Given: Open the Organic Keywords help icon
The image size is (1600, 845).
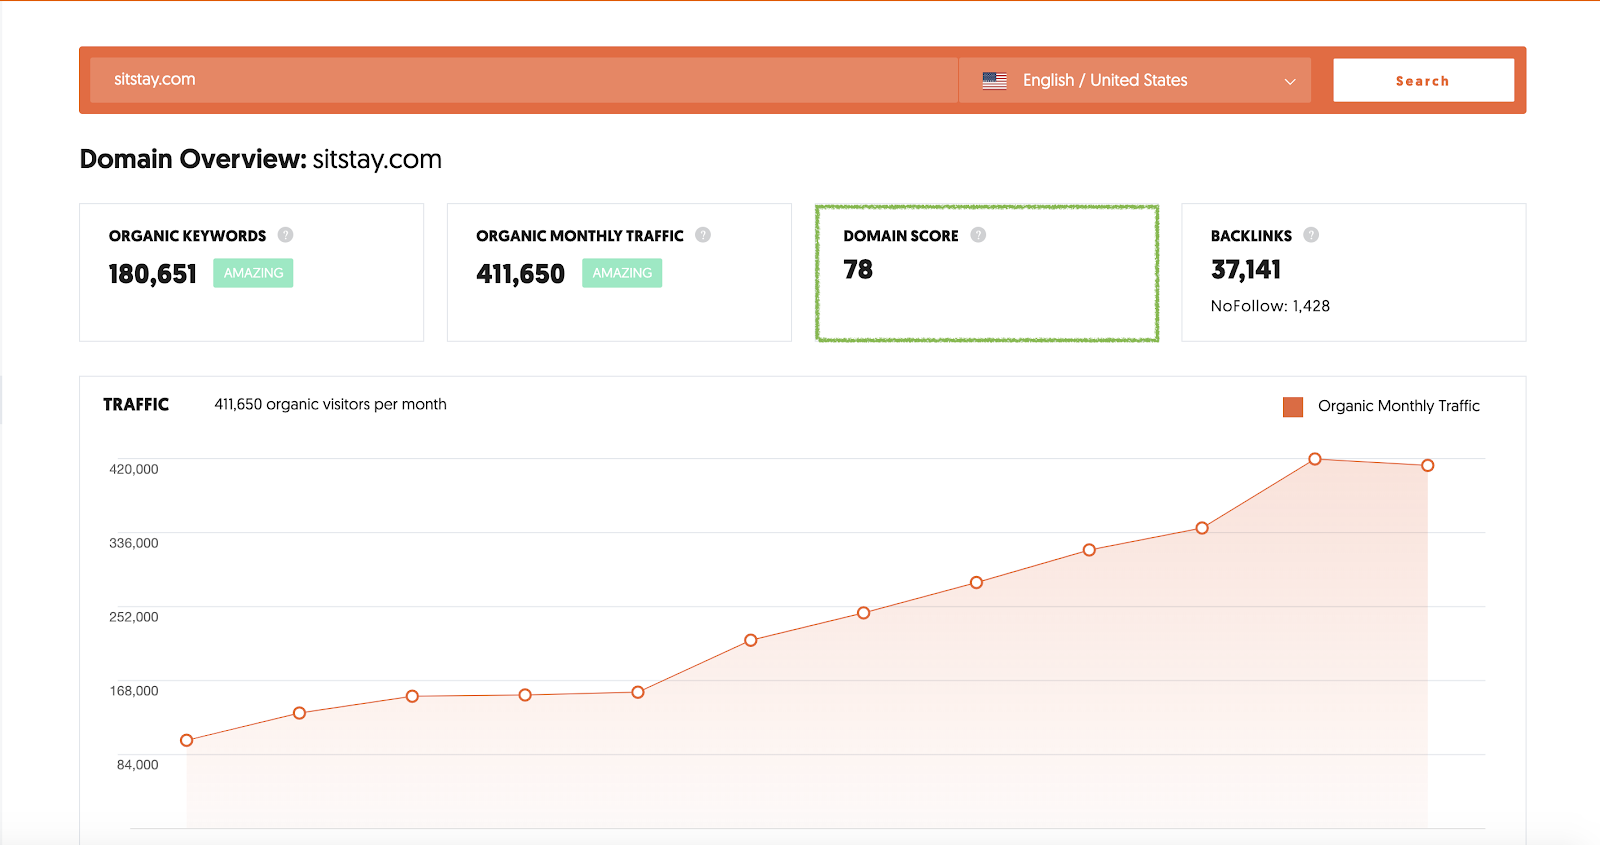Looking at the screenshot, I should click(285, 235).
